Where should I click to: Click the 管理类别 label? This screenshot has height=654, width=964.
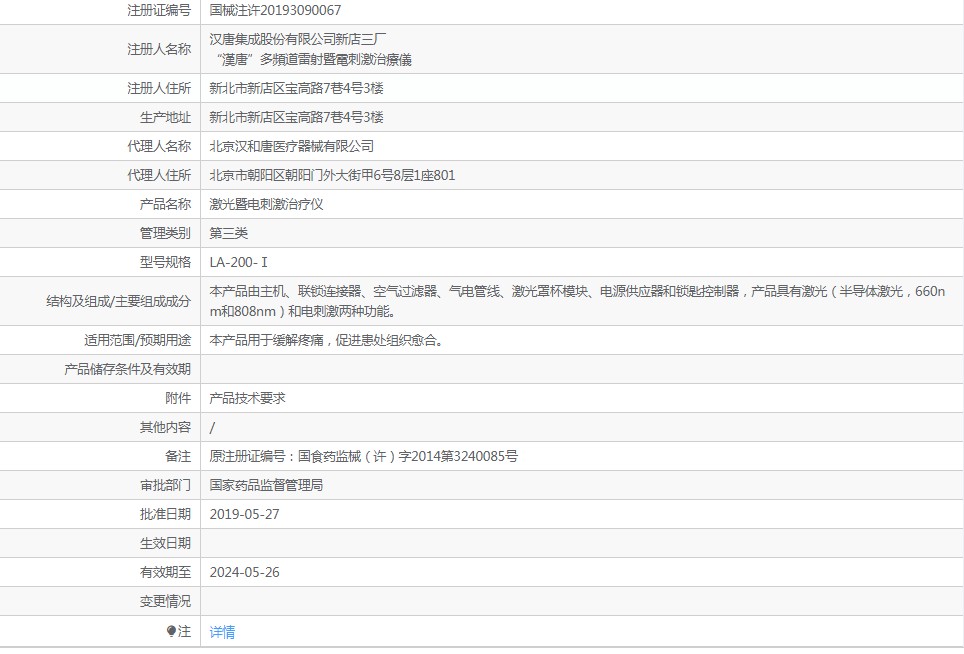[165, 233]
